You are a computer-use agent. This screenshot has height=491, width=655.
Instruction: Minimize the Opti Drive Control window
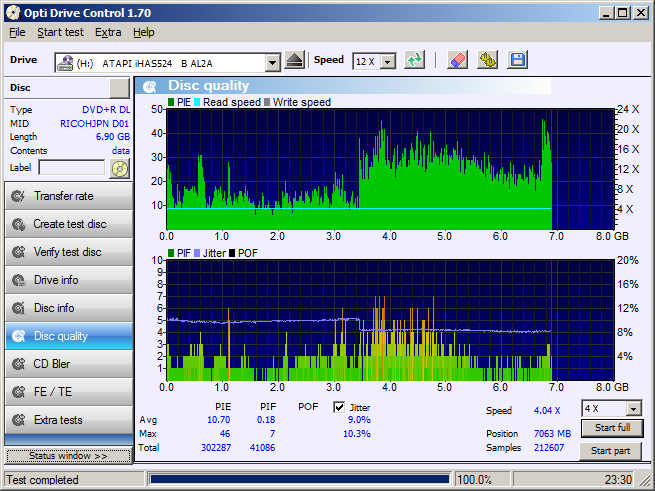tap(607, 13)
